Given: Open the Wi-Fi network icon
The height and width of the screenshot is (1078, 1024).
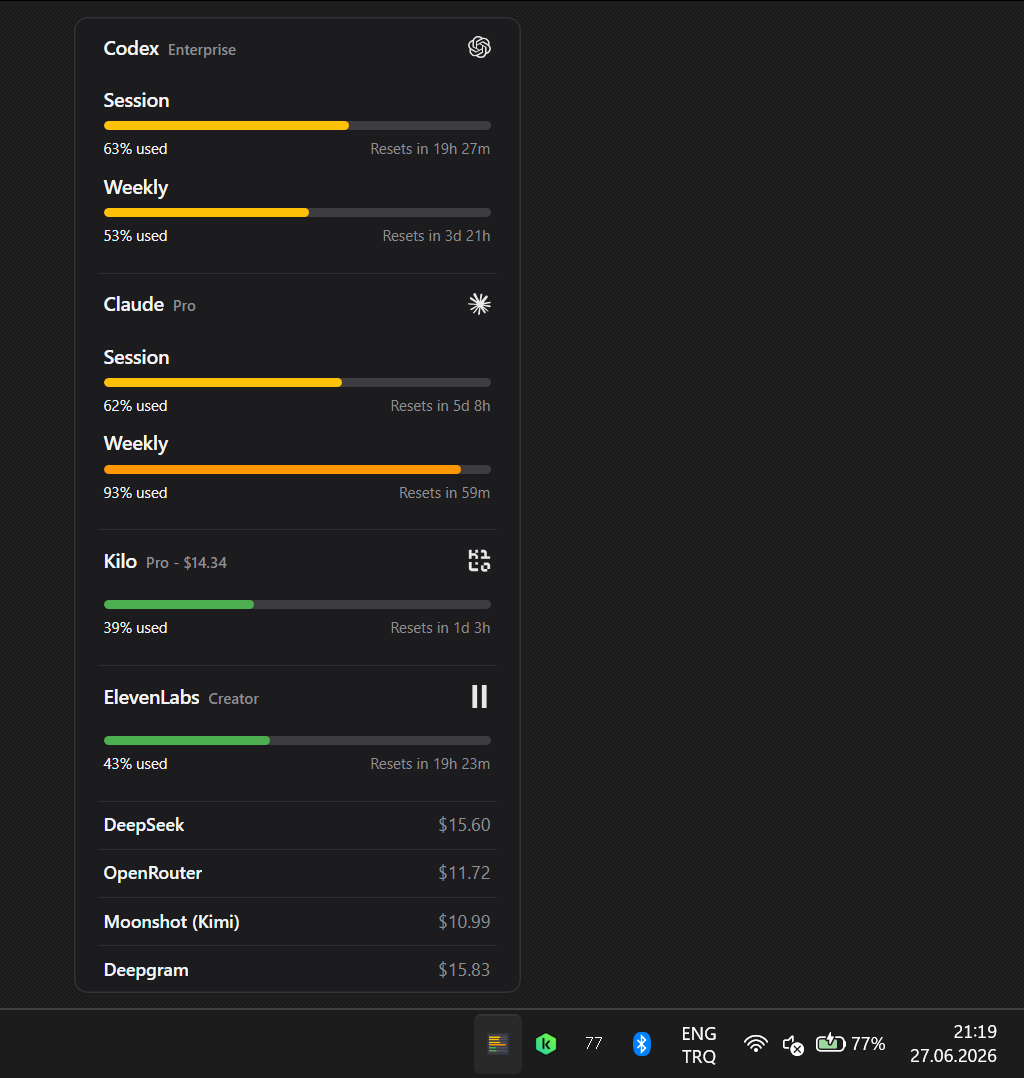Looking at the screenshot, I should 756,1044.
